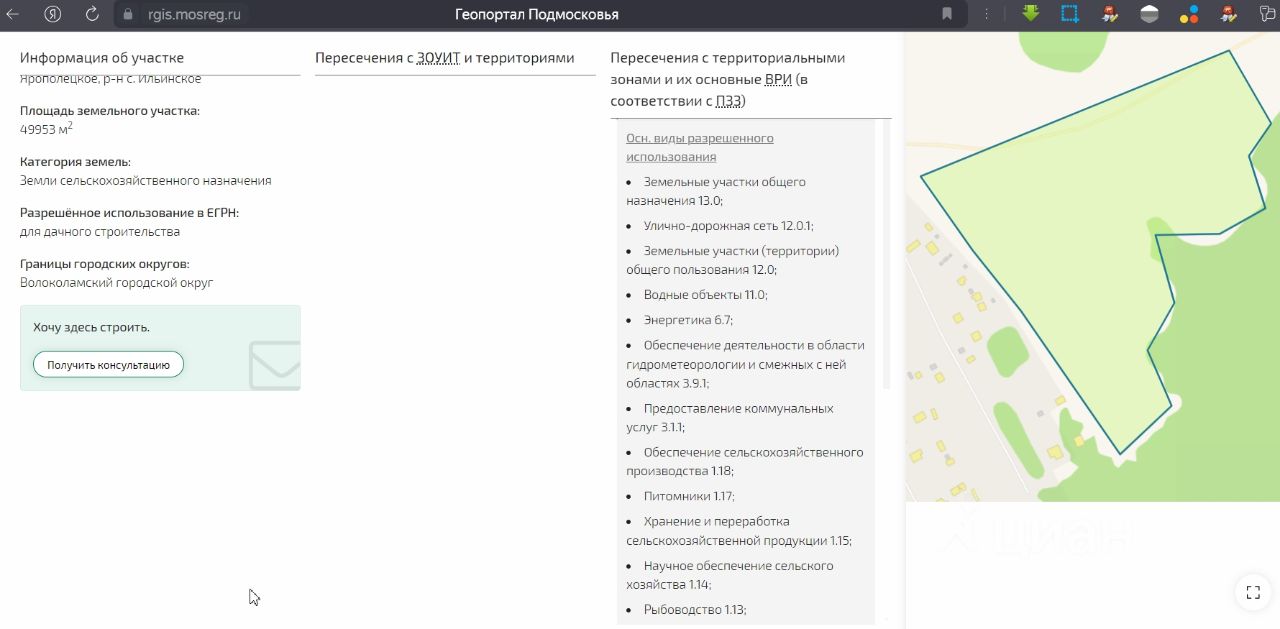Open the ПЗЗ abbreviation link
1280x629 pixels.
[729, 102]
